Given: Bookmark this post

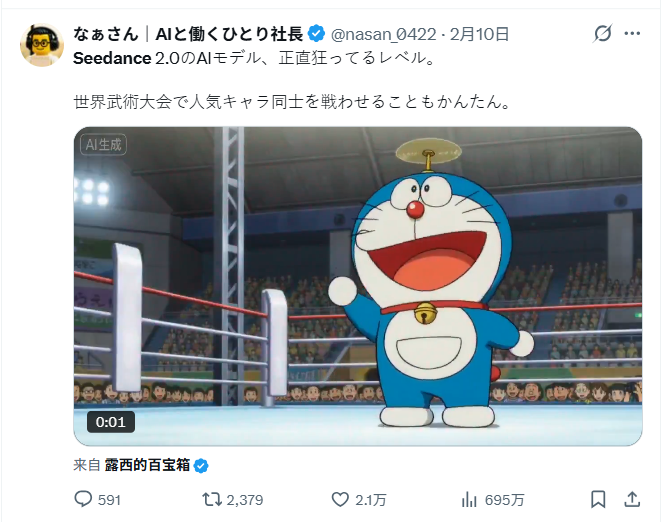Looking at the screenshot, I should pyautogui.click(x=598, y=499).
